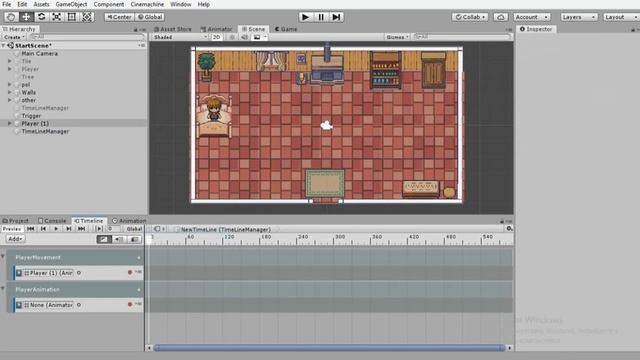Open the Gizmos dropdown
640x360 pixels.
[397, 37]
